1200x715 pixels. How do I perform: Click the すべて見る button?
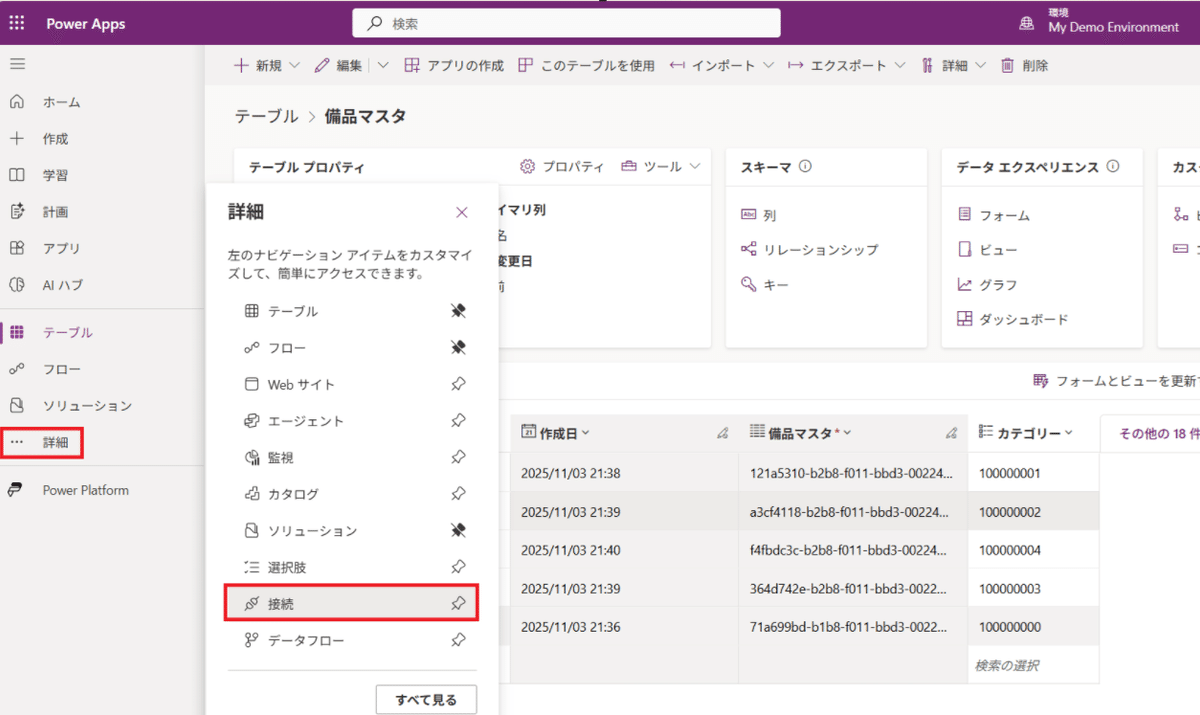[x=426, y=699]
